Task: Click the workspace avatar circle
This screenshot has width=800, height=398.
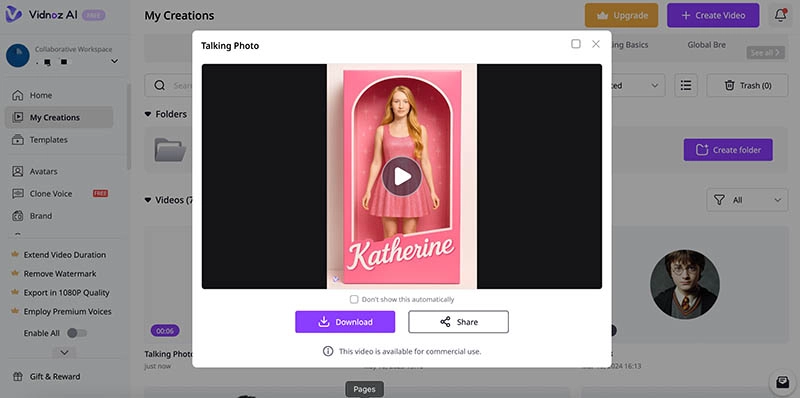Action: [x=17, y=55]
